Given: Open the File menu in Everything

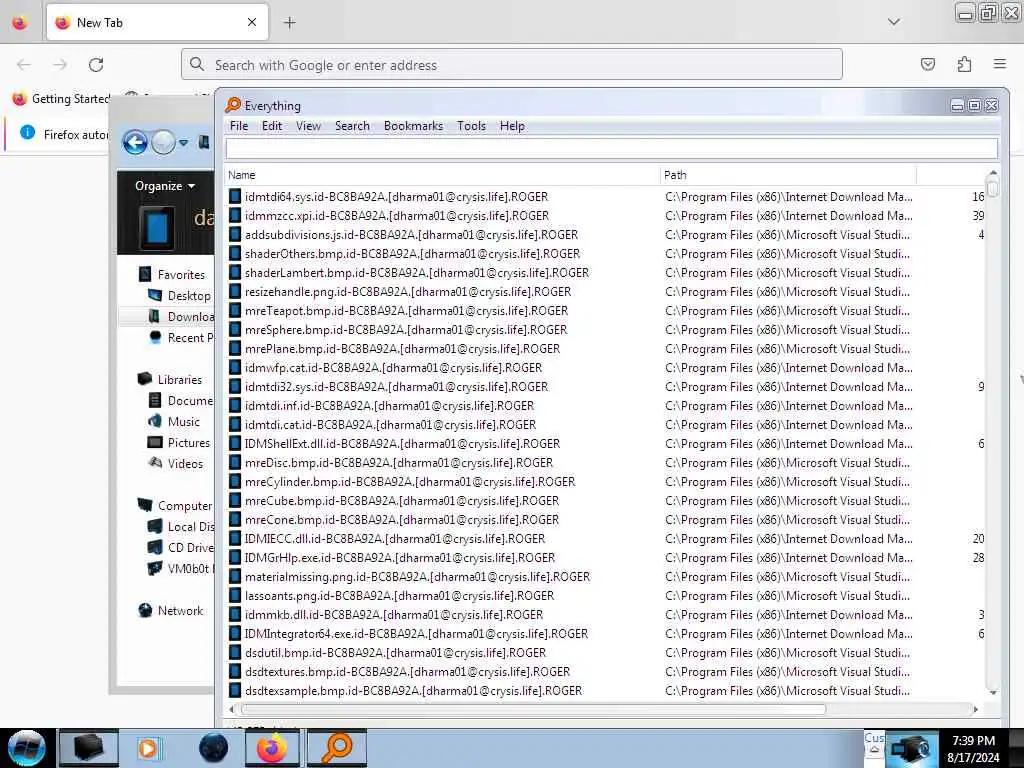Looking at the screenshot, I should [238, 126].
